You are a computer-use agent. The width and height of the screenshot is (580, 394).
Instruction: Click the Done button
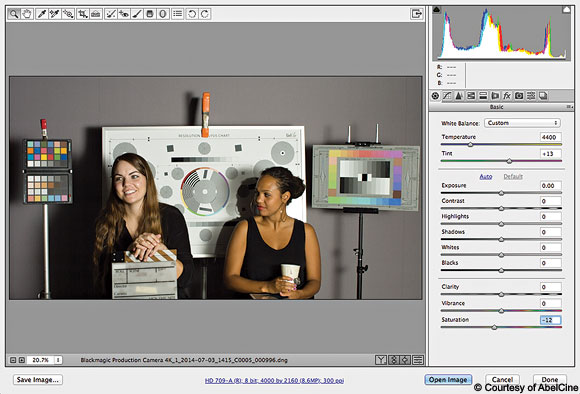550,380
